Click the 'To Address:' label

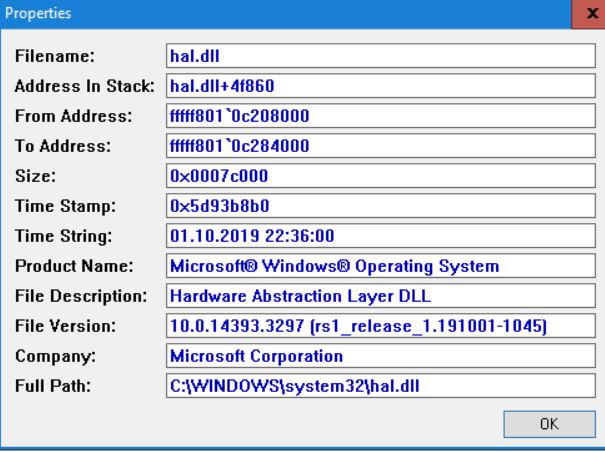pyautogui.click(x=63, y=146)
